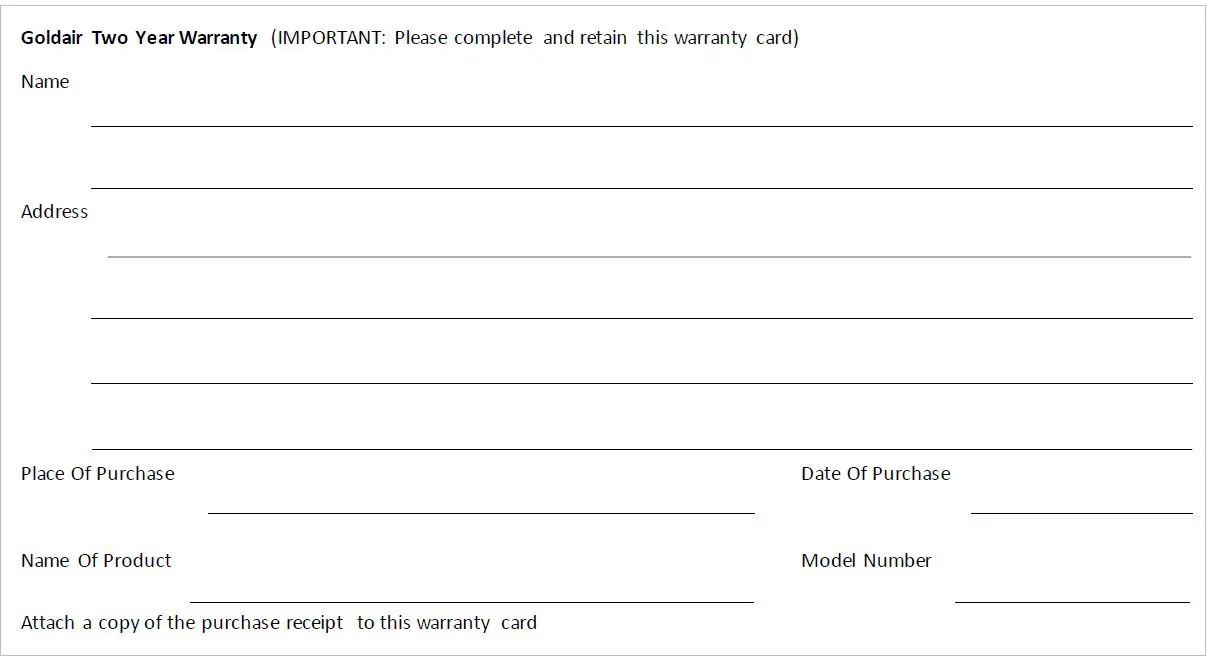Click the Place Of Purchase label
Image resolution: width=1217 pixels, height=672 pixels.
[97, 474]
